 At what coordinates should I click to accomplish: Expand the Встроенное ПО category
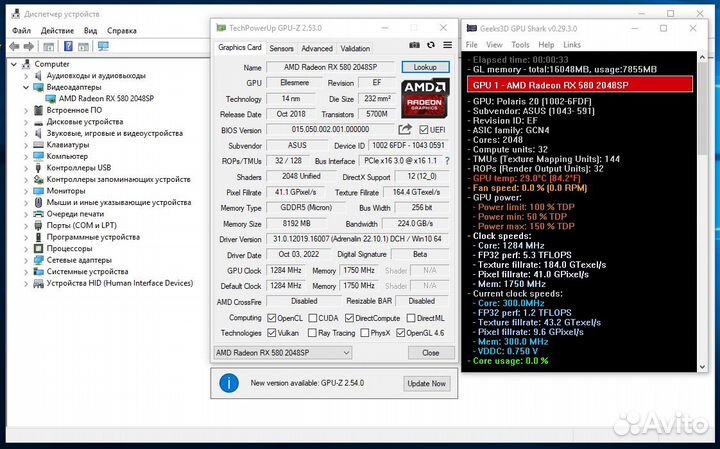click(26, 110)
